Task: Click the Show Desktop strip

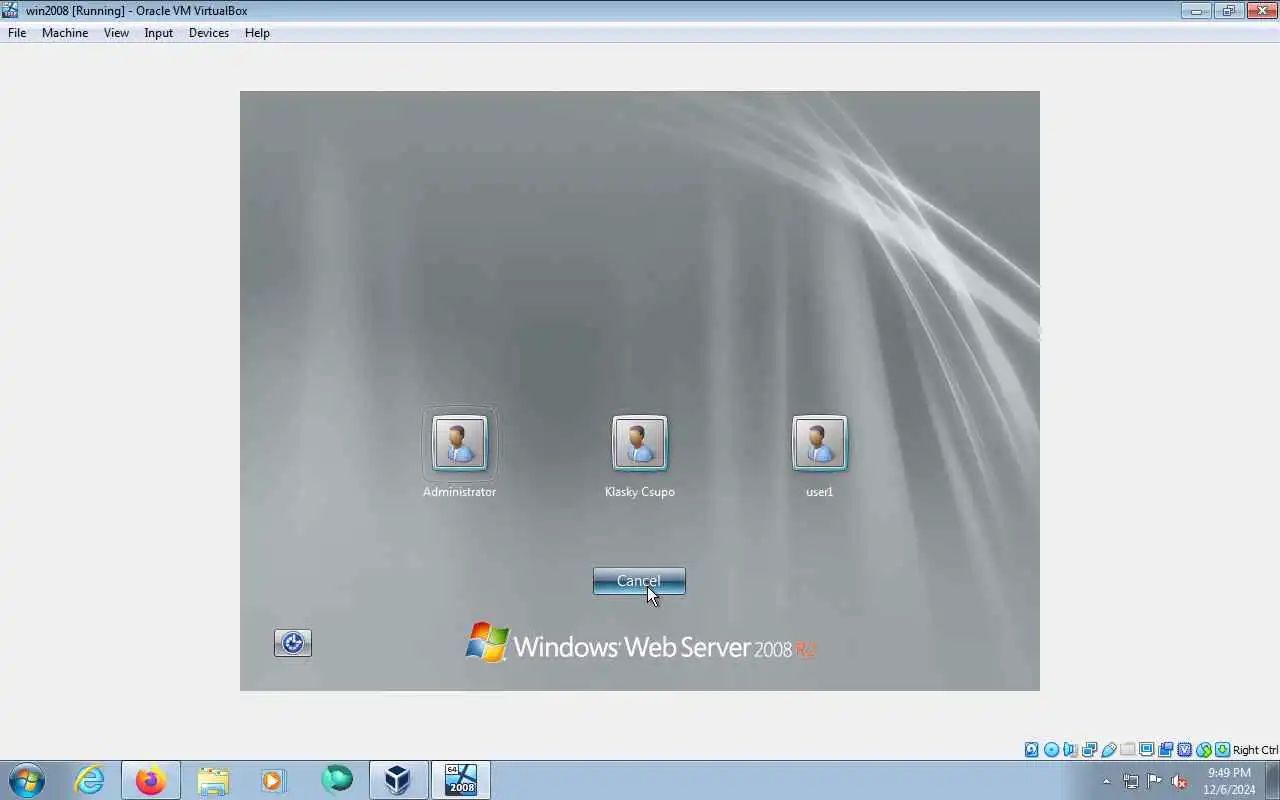Action: tap(1273, 780)
